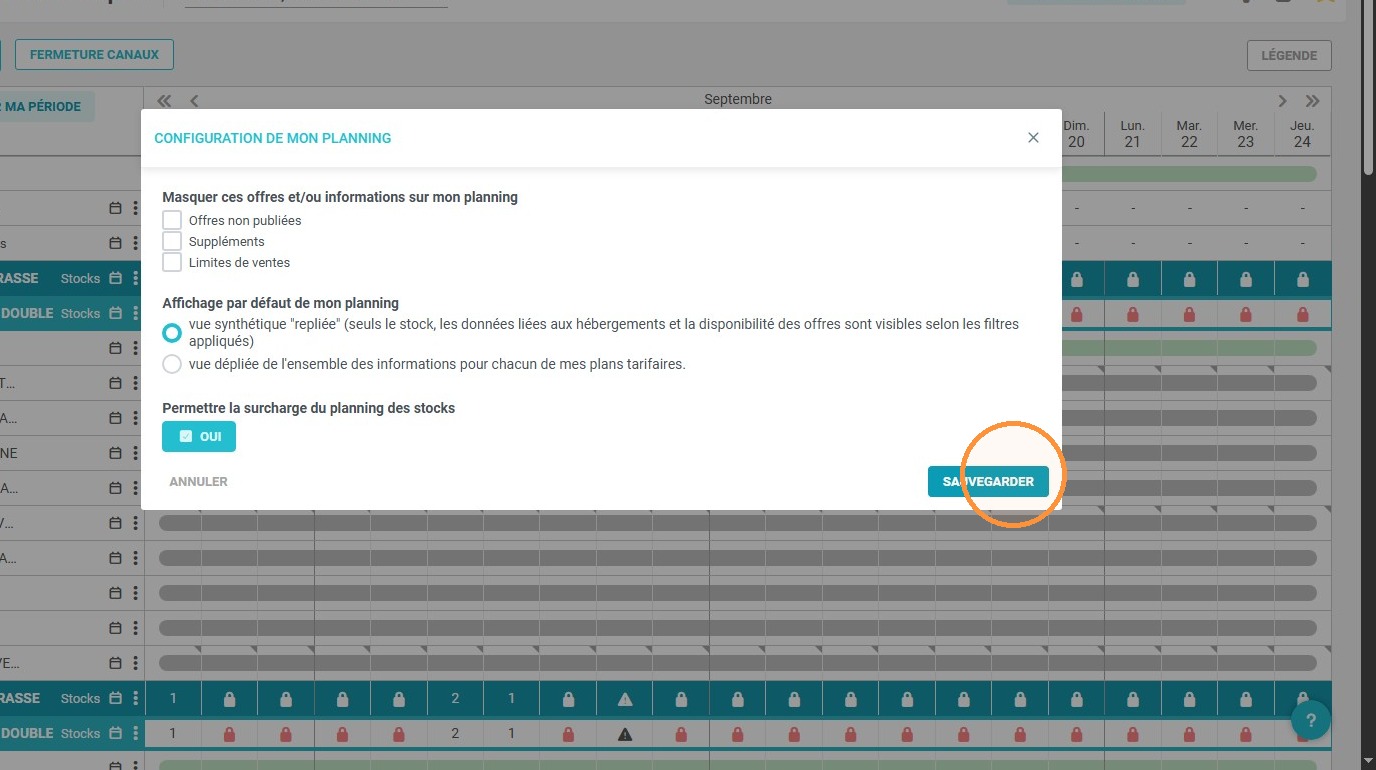The image size is (1376, 770).
Task: Click the "Septembre" month label
Action: [x=738, y=100]
